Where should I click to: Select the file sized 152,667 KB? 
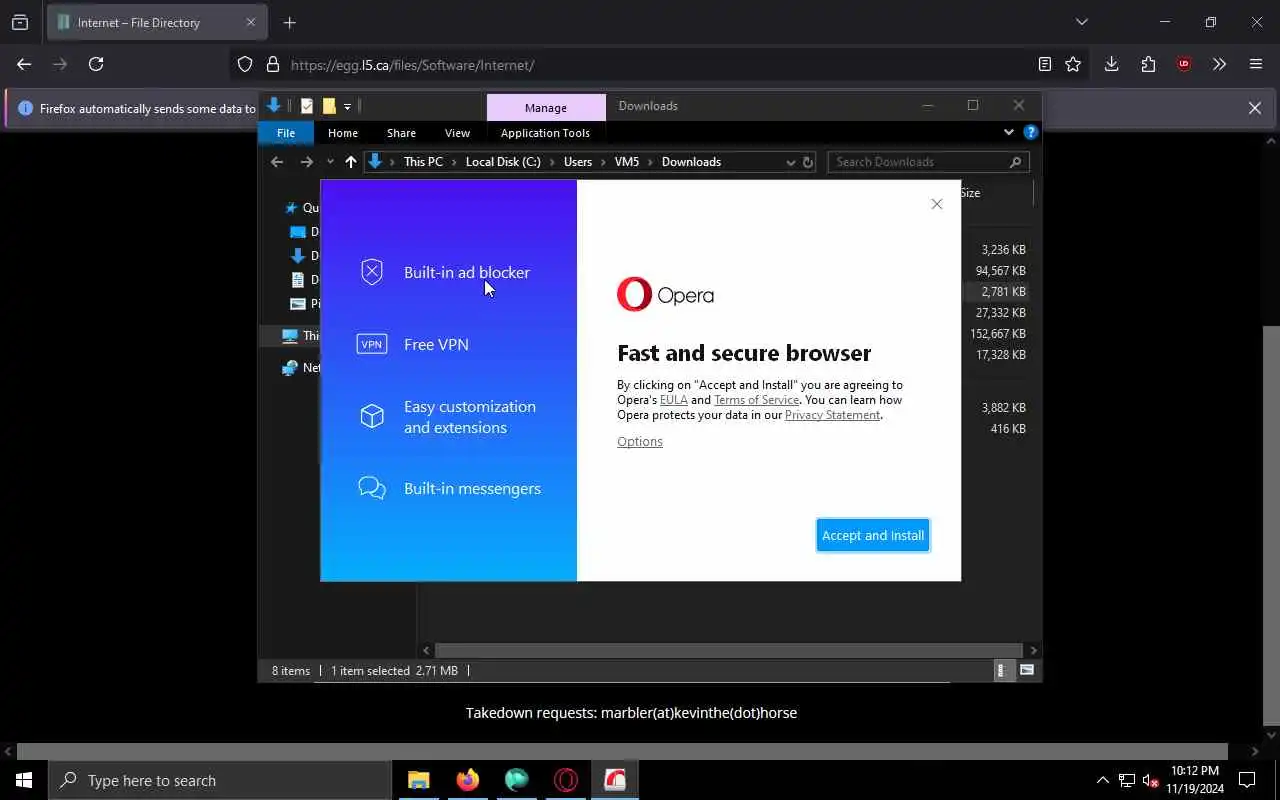click(x=997, y=334)
